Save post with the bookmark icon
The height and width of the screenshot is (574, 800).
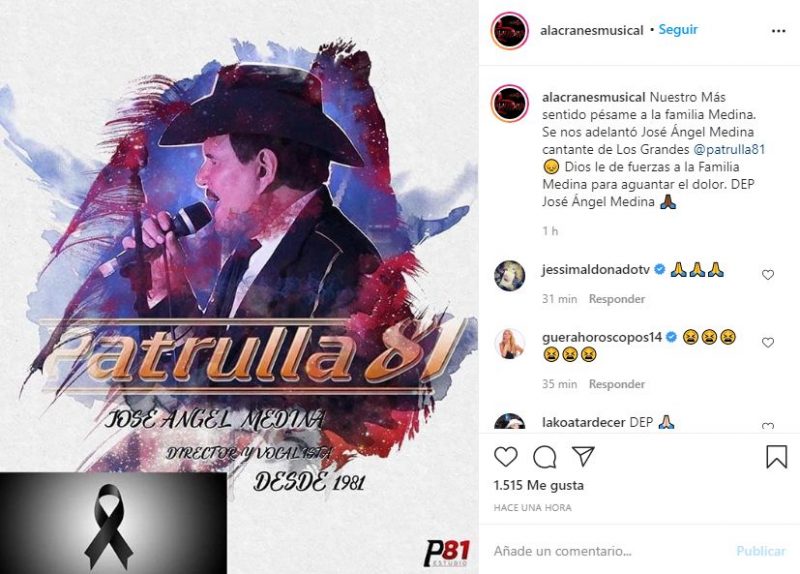777,457
